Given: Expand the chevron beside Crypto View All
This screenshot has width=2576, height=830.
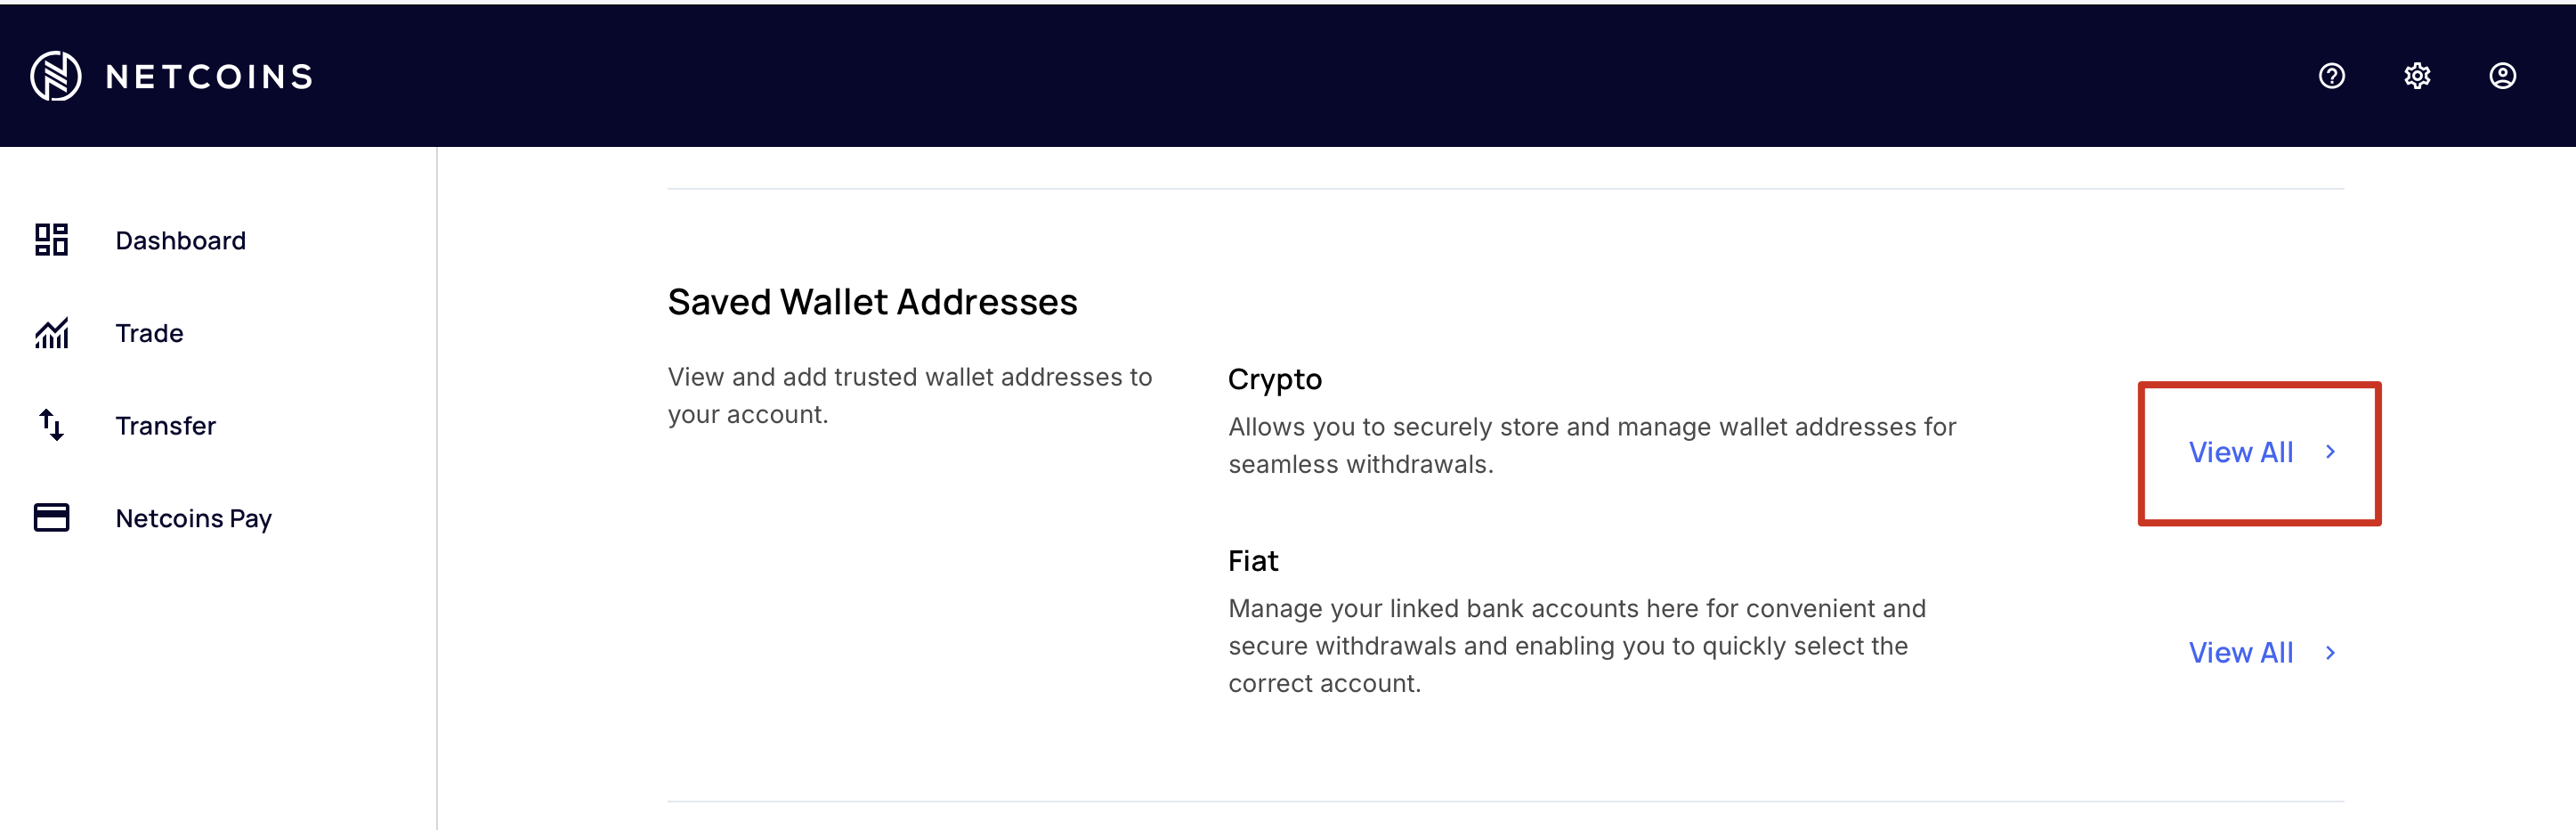Looking at the screenshot, I should [x=2331, y=452].
